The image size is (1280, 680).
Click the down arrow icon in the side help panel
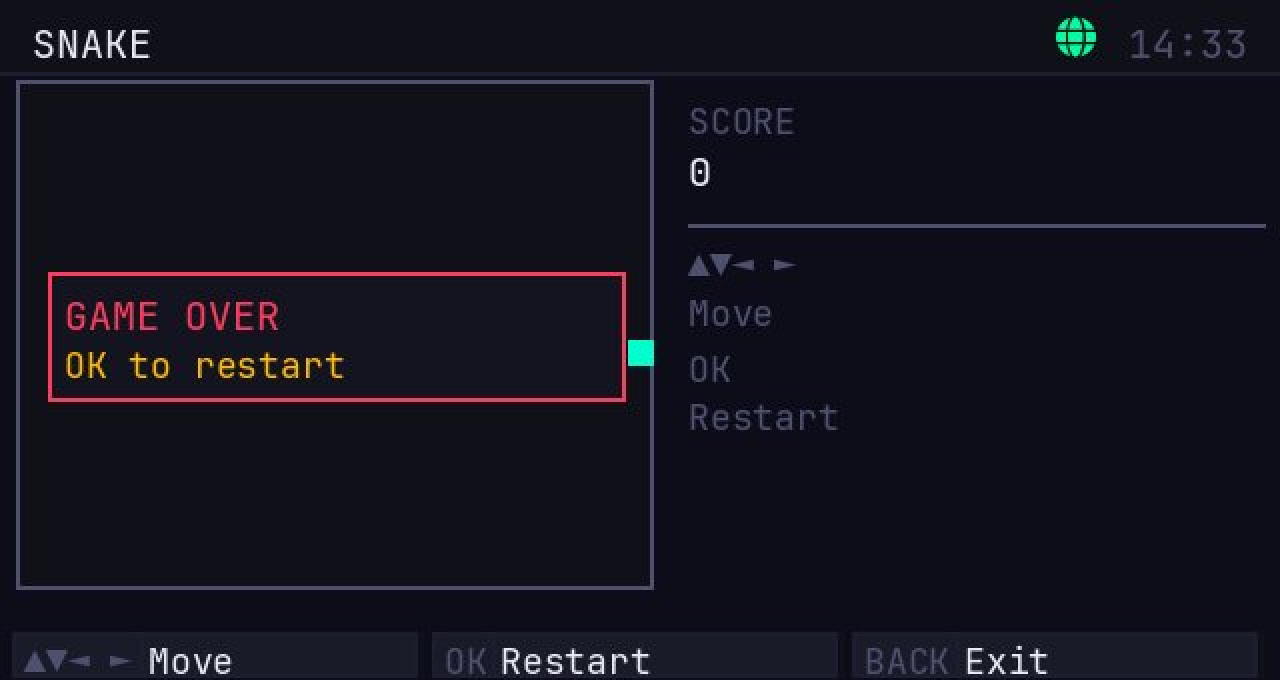click(721, 266)
